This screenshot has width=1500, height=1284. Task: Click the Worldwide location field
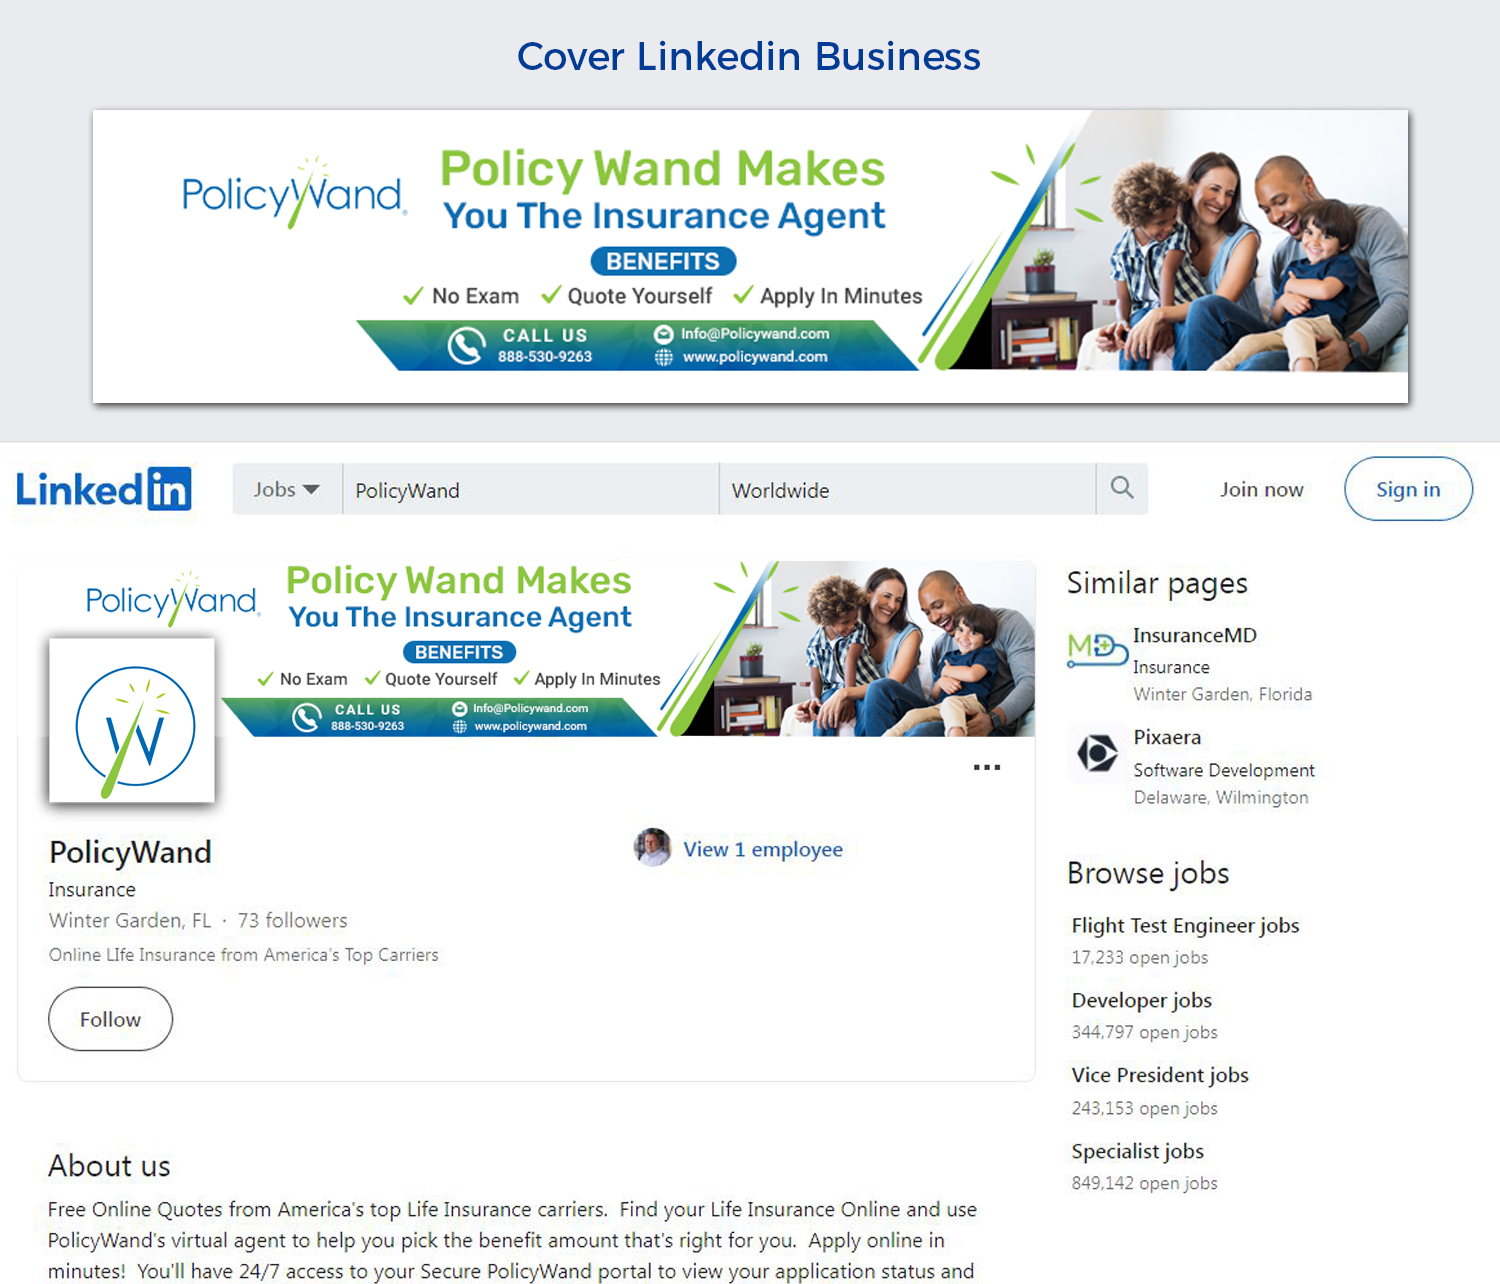[x=908, y=489]
